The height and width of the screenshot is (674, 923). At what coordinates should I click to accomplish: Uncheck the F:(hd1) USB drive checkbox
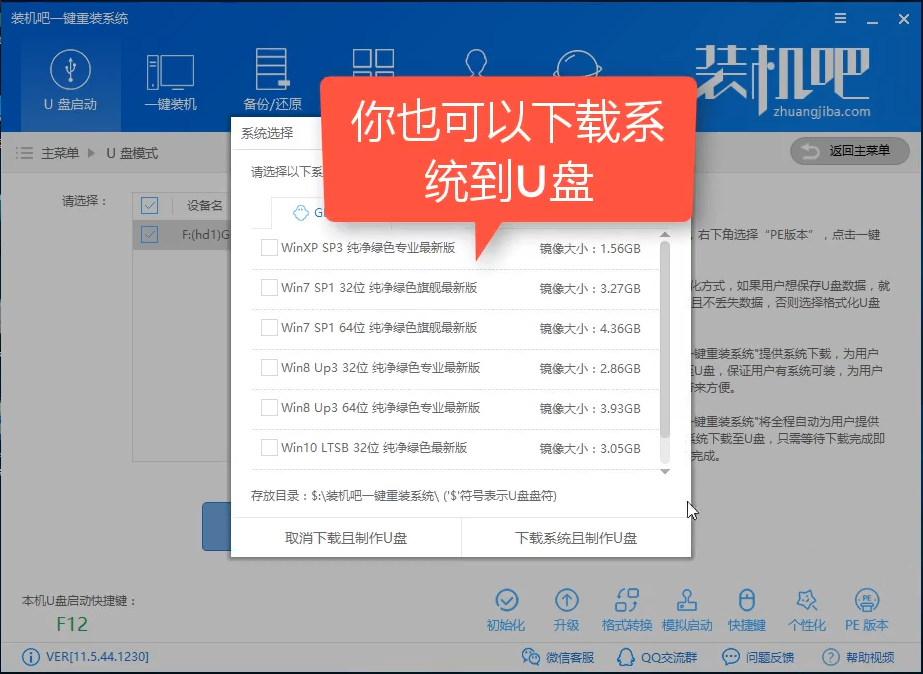coord(152,233)
